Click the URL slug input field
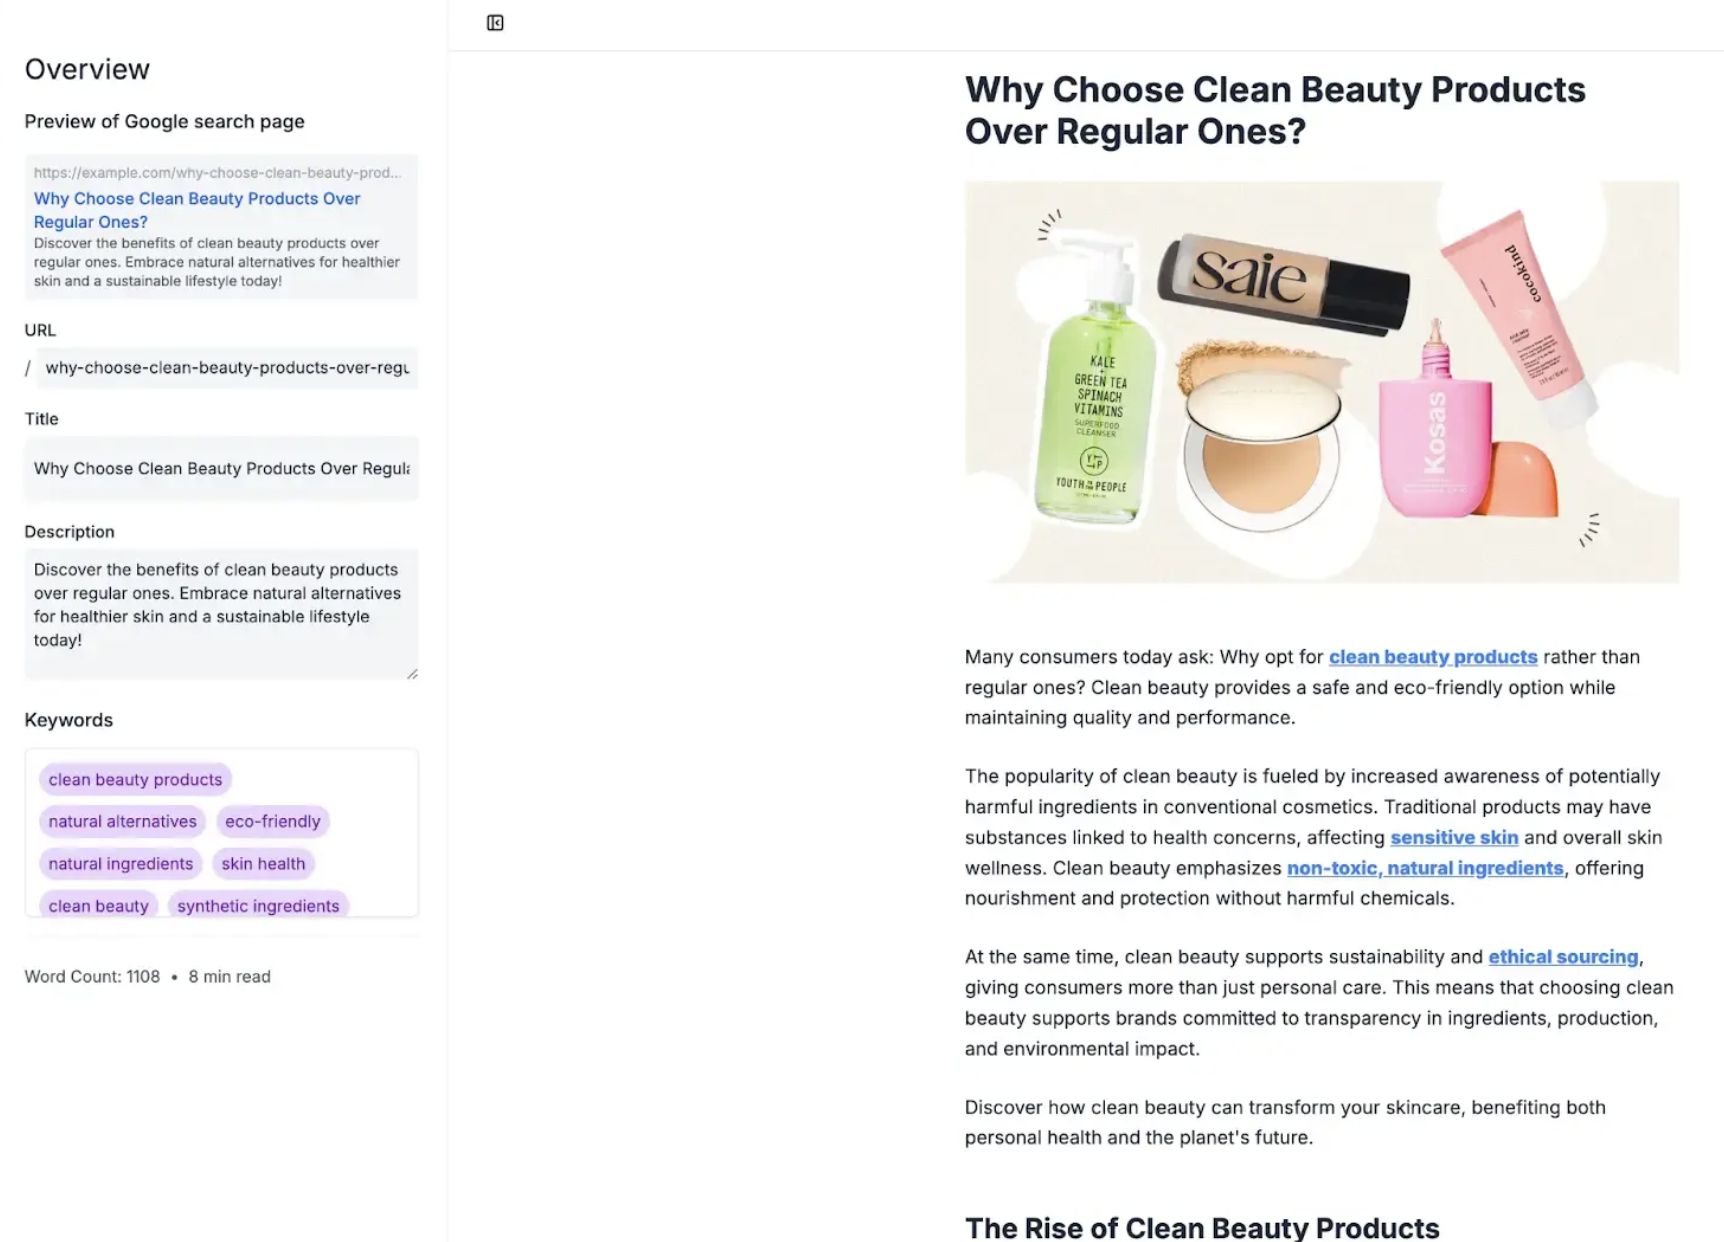The image size is (1724, 1242). tap(227, 368)
